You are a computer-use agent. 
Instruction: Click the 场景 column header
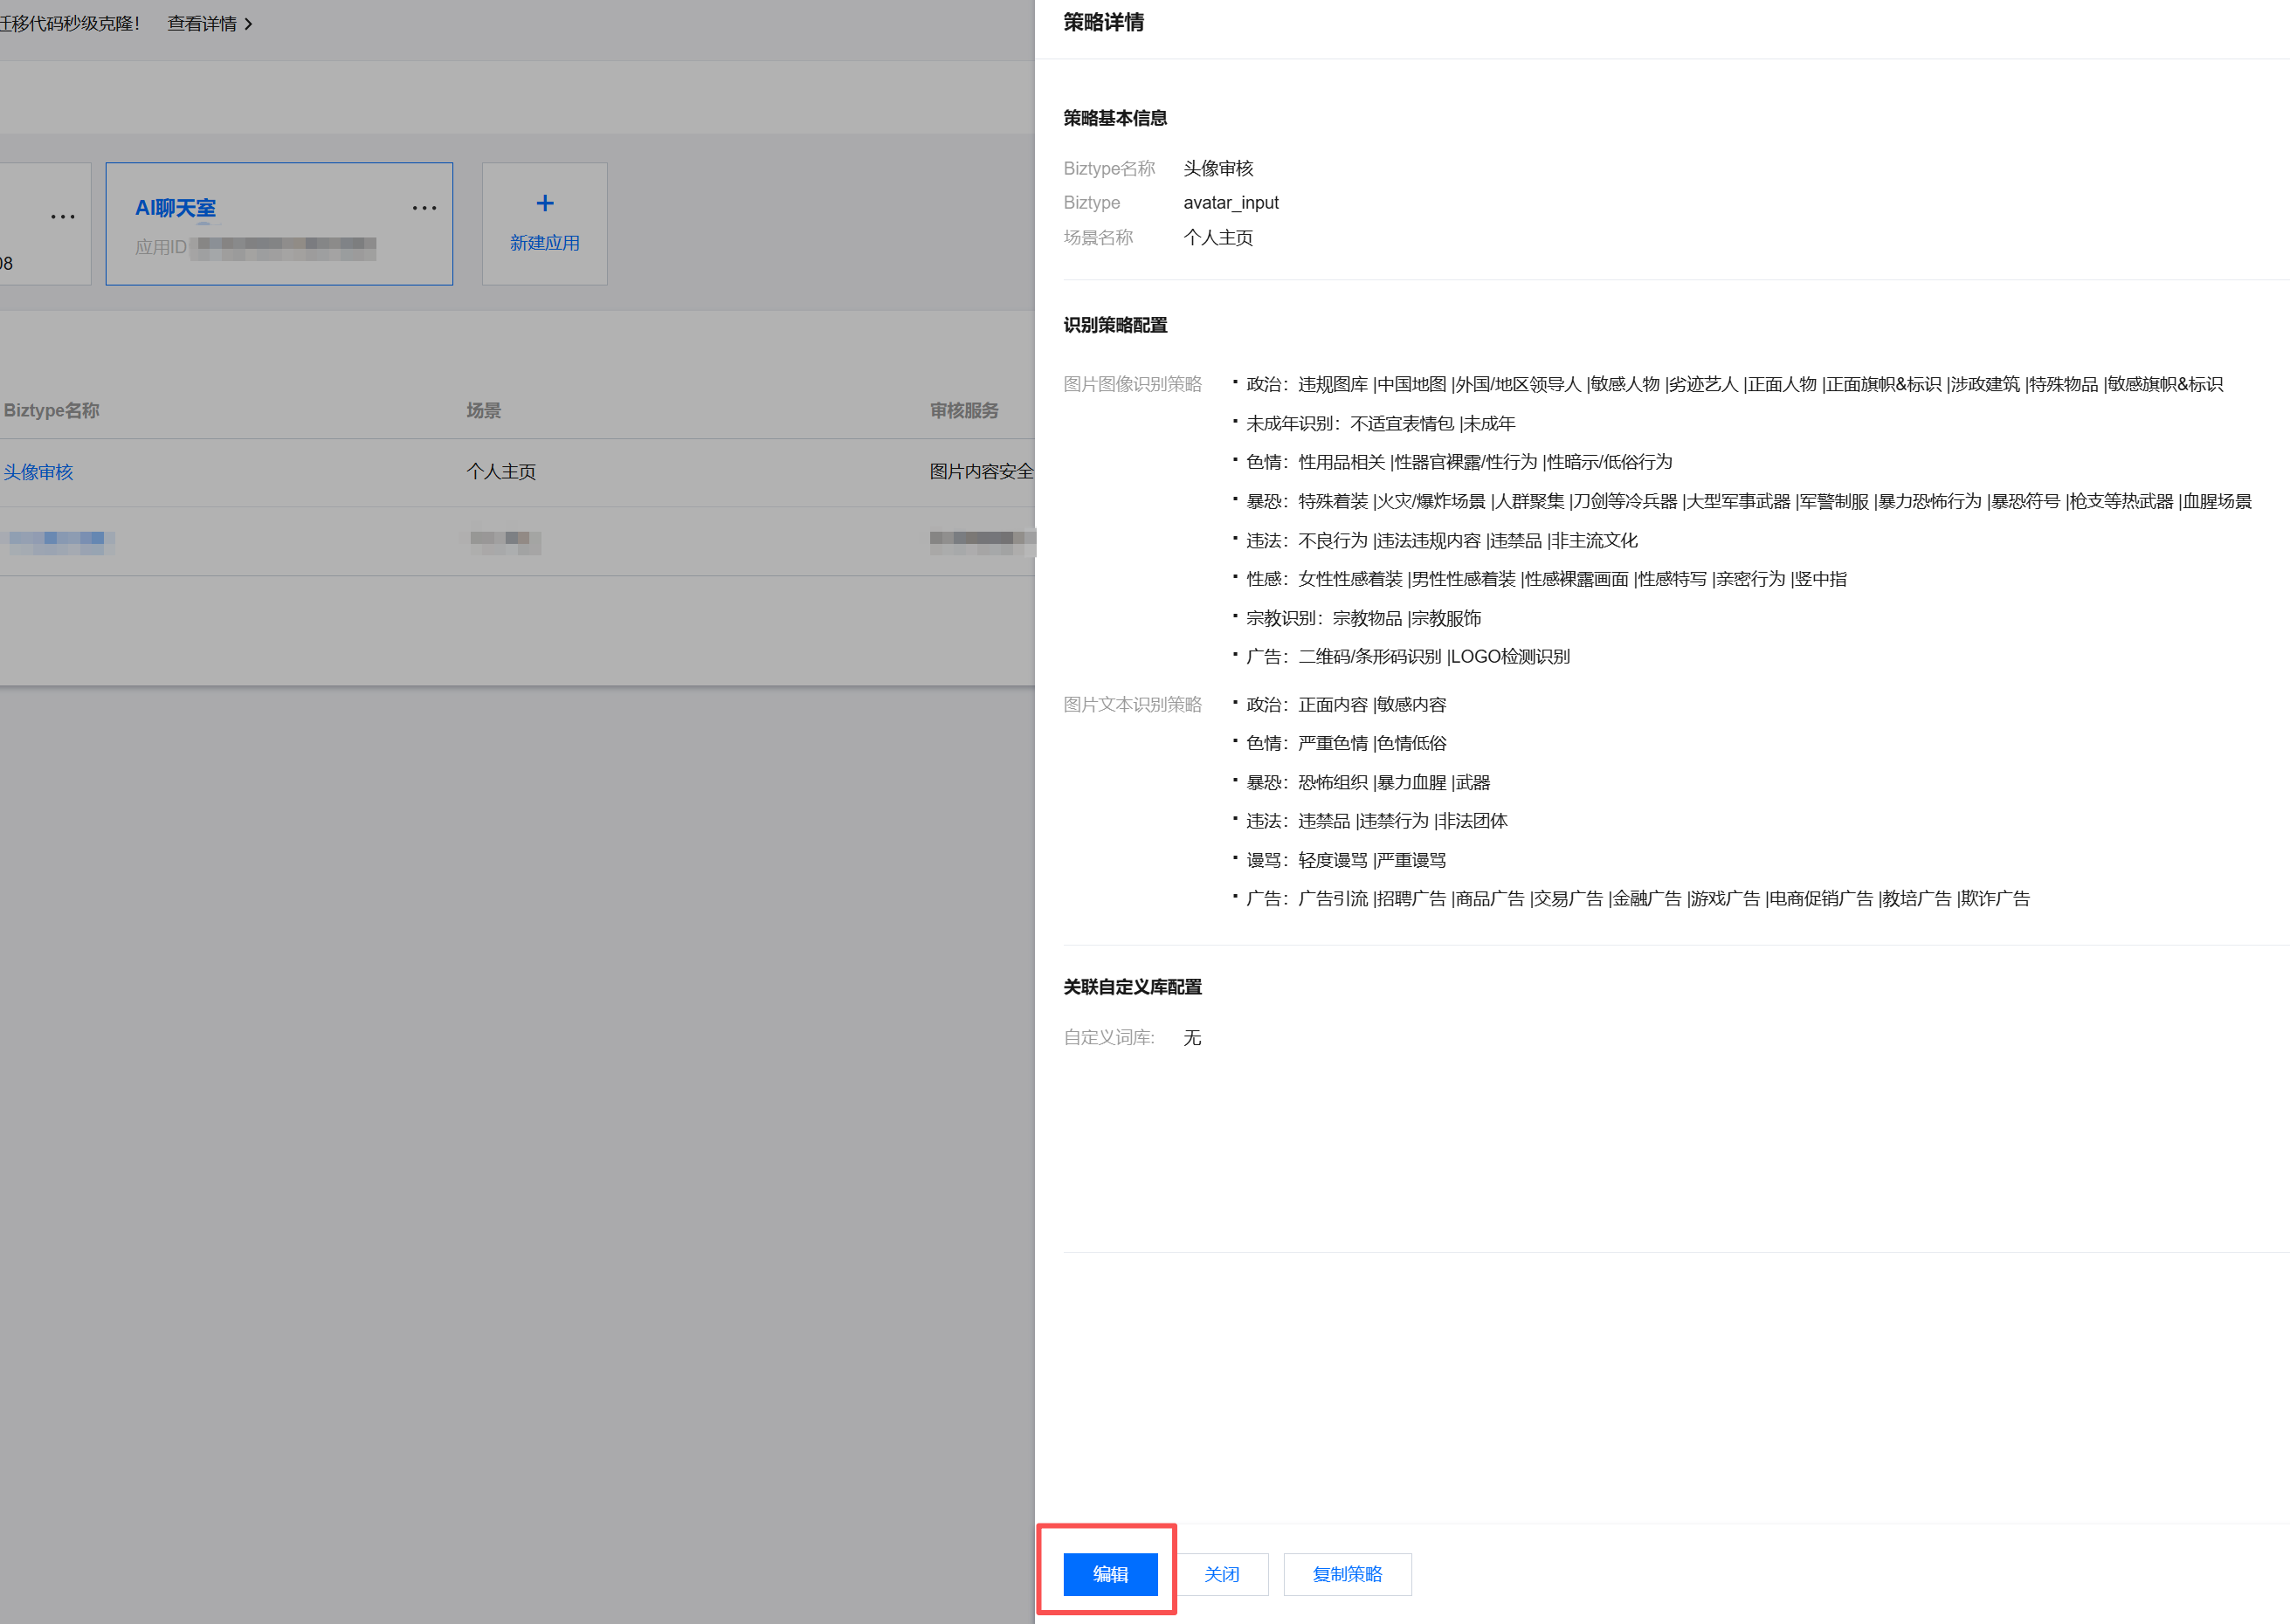tap(483, 411)
